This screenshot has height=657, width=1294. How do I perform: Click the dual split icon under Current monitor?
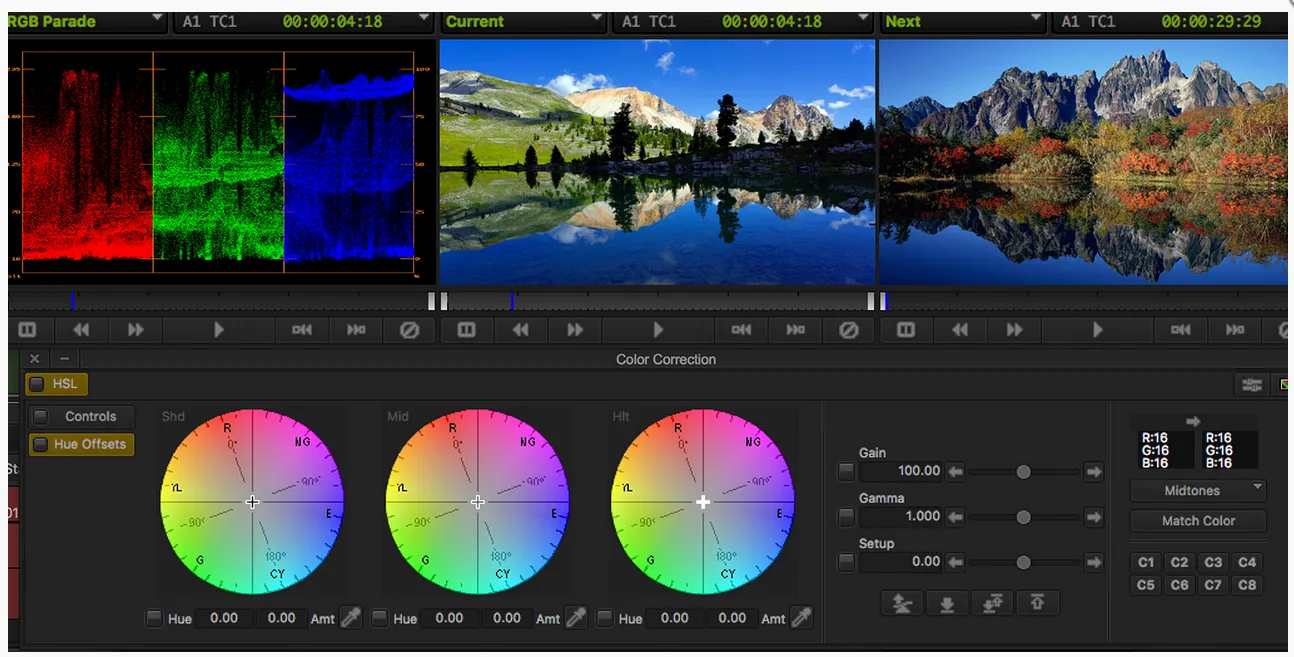point(467,329)
